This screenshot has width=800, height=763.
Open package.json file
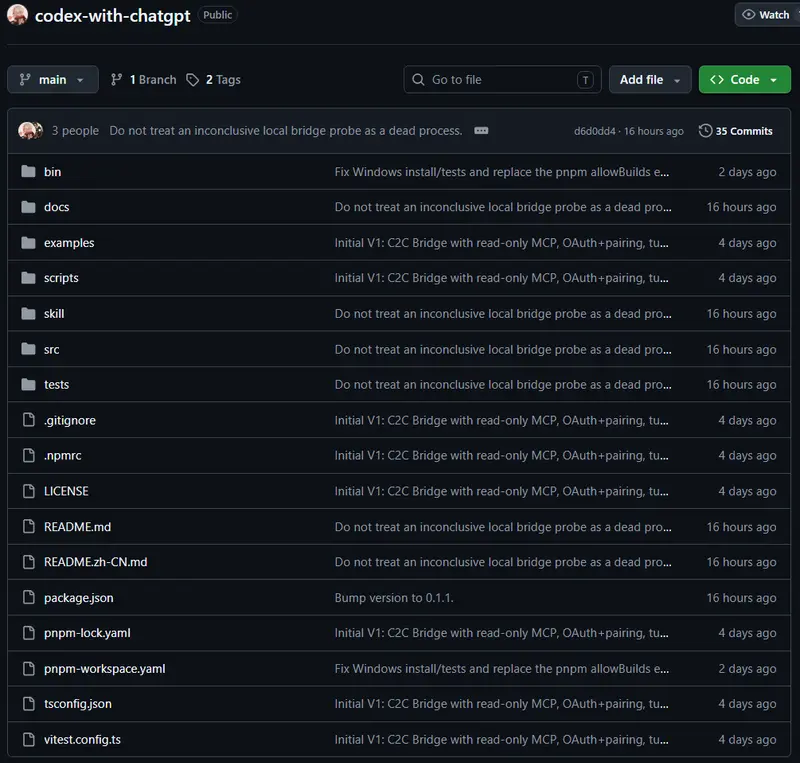click(79, 598)
